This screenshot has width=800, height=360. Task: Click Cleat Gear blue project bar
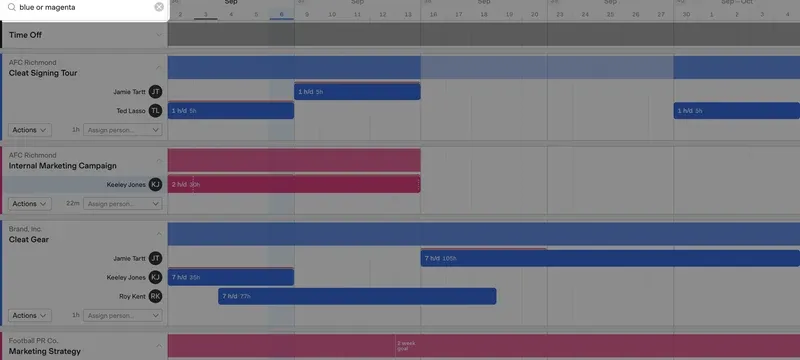coord(484,234)
